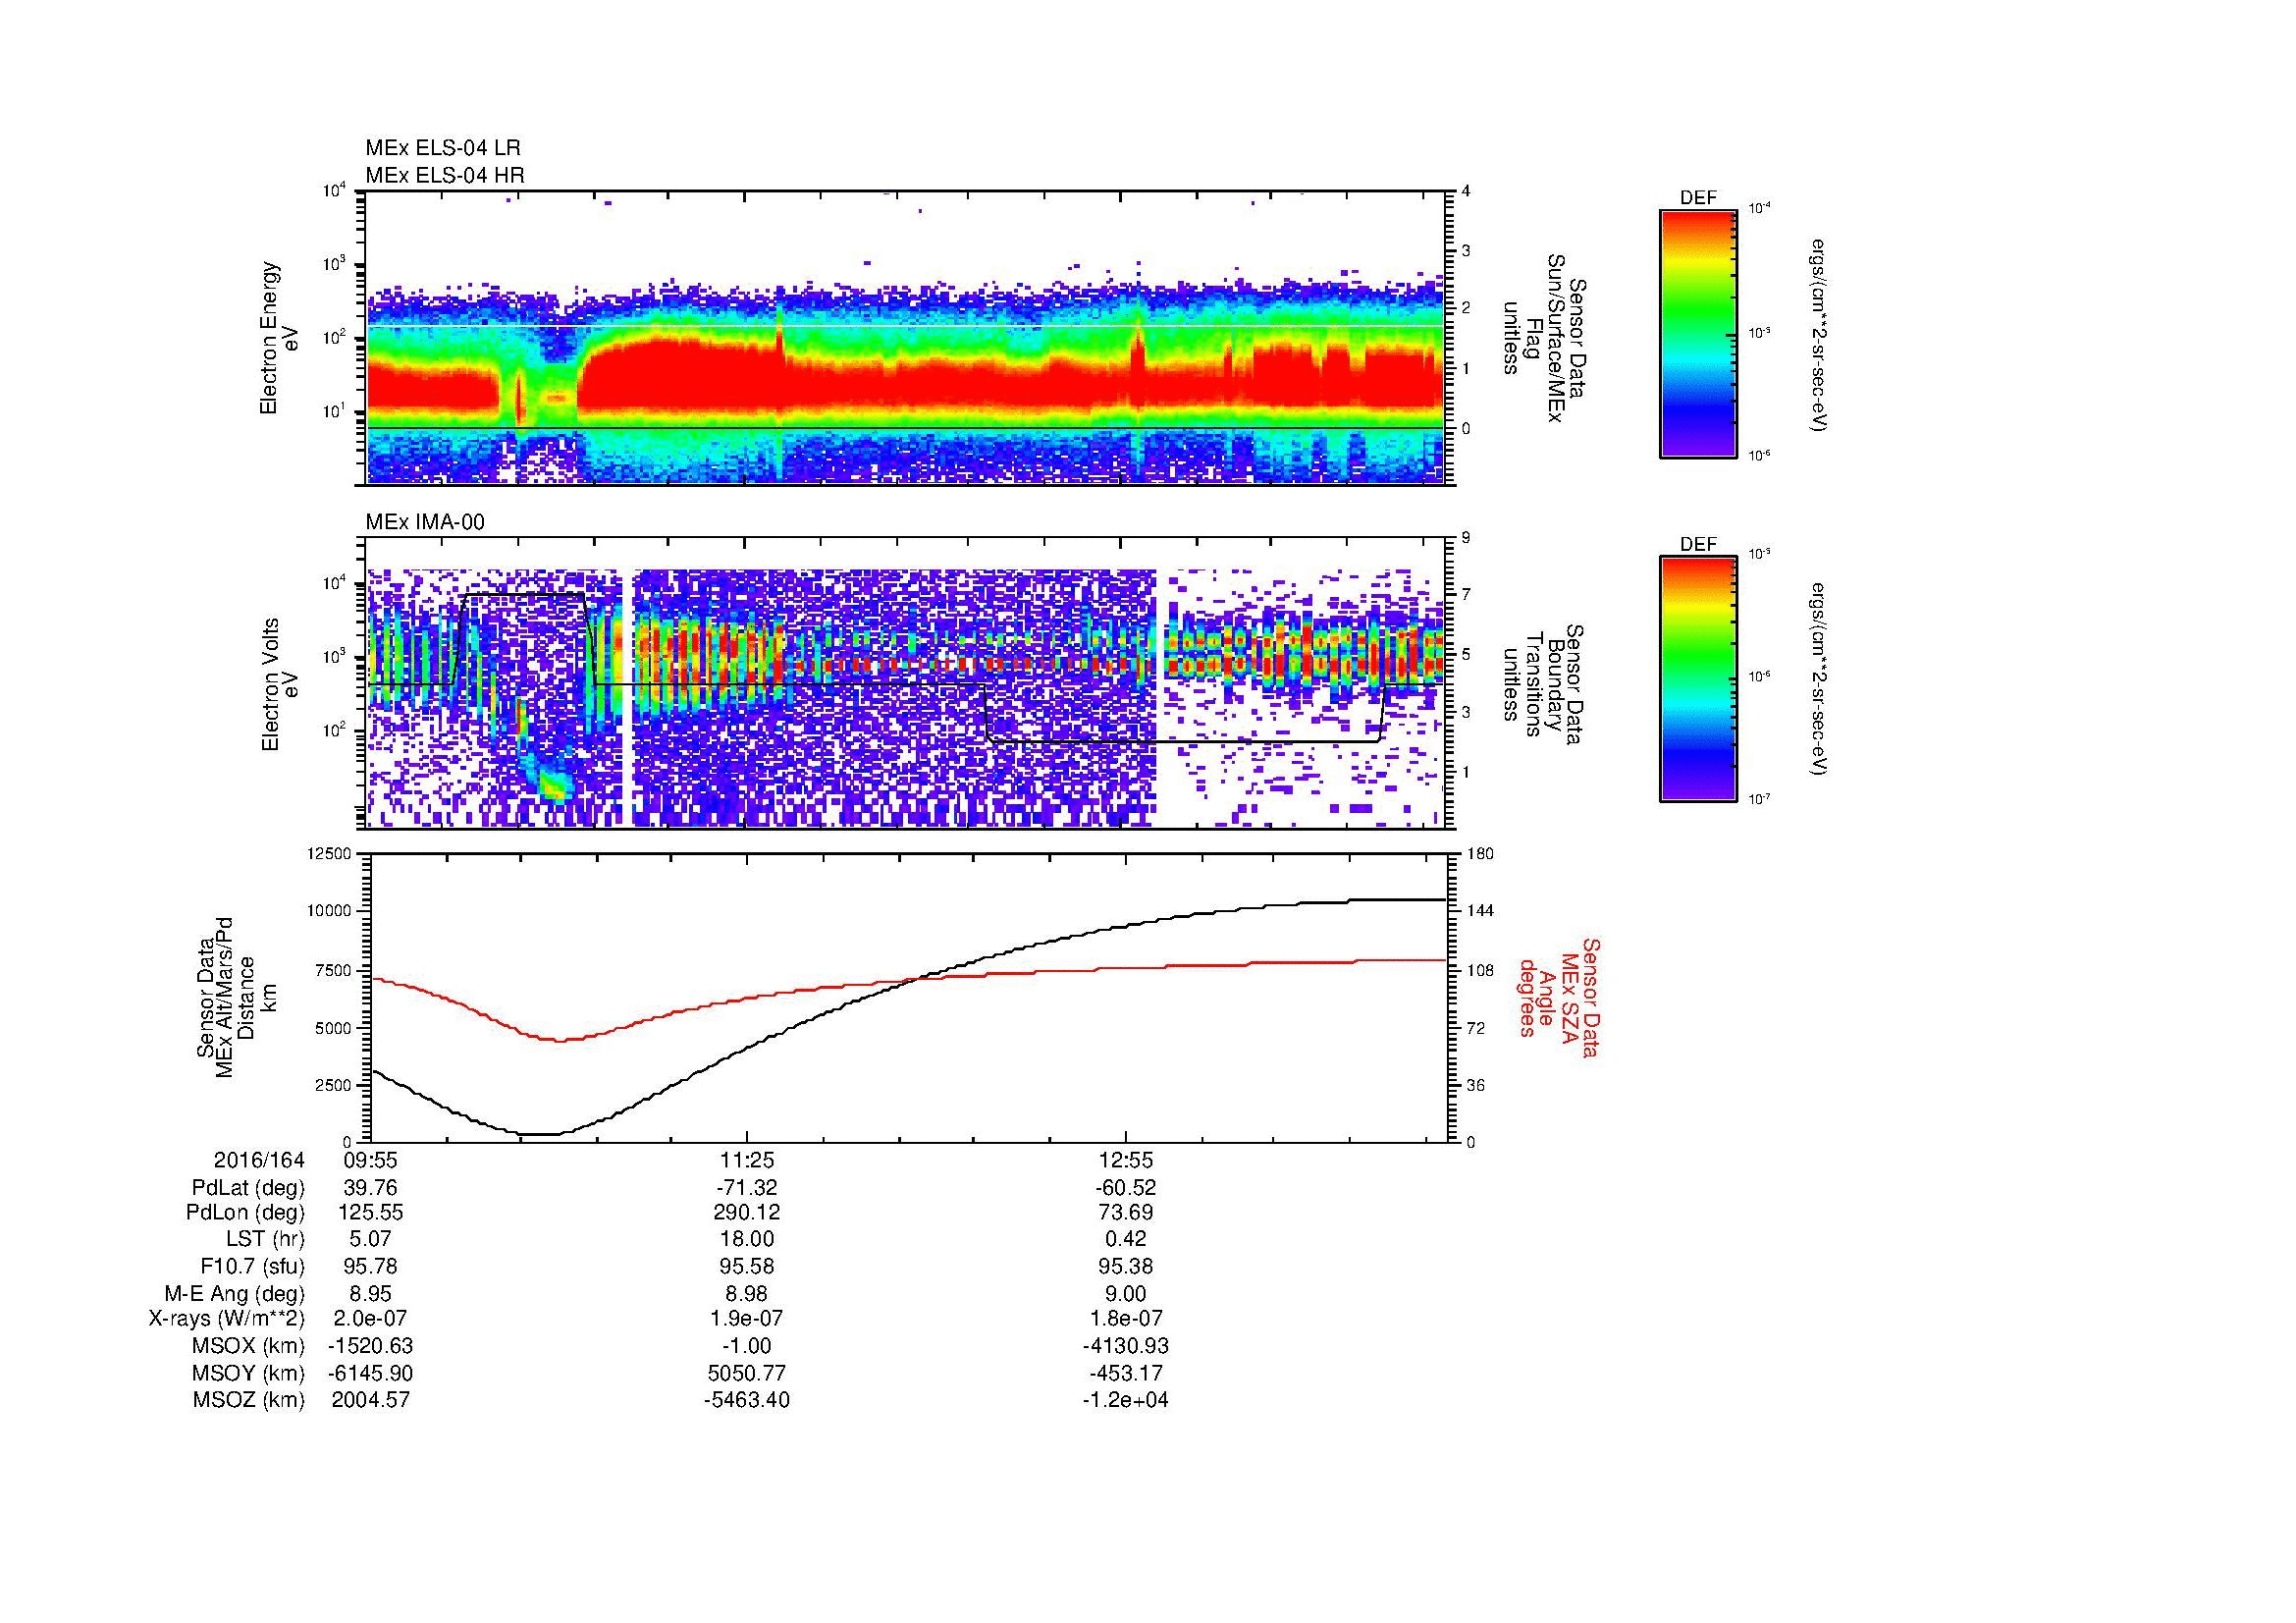Image resolution: width=2296 pixels, height=1623 pixels.
Task: Click the MSOY value '5050.77'
Action: click(x=747, y=1373)
